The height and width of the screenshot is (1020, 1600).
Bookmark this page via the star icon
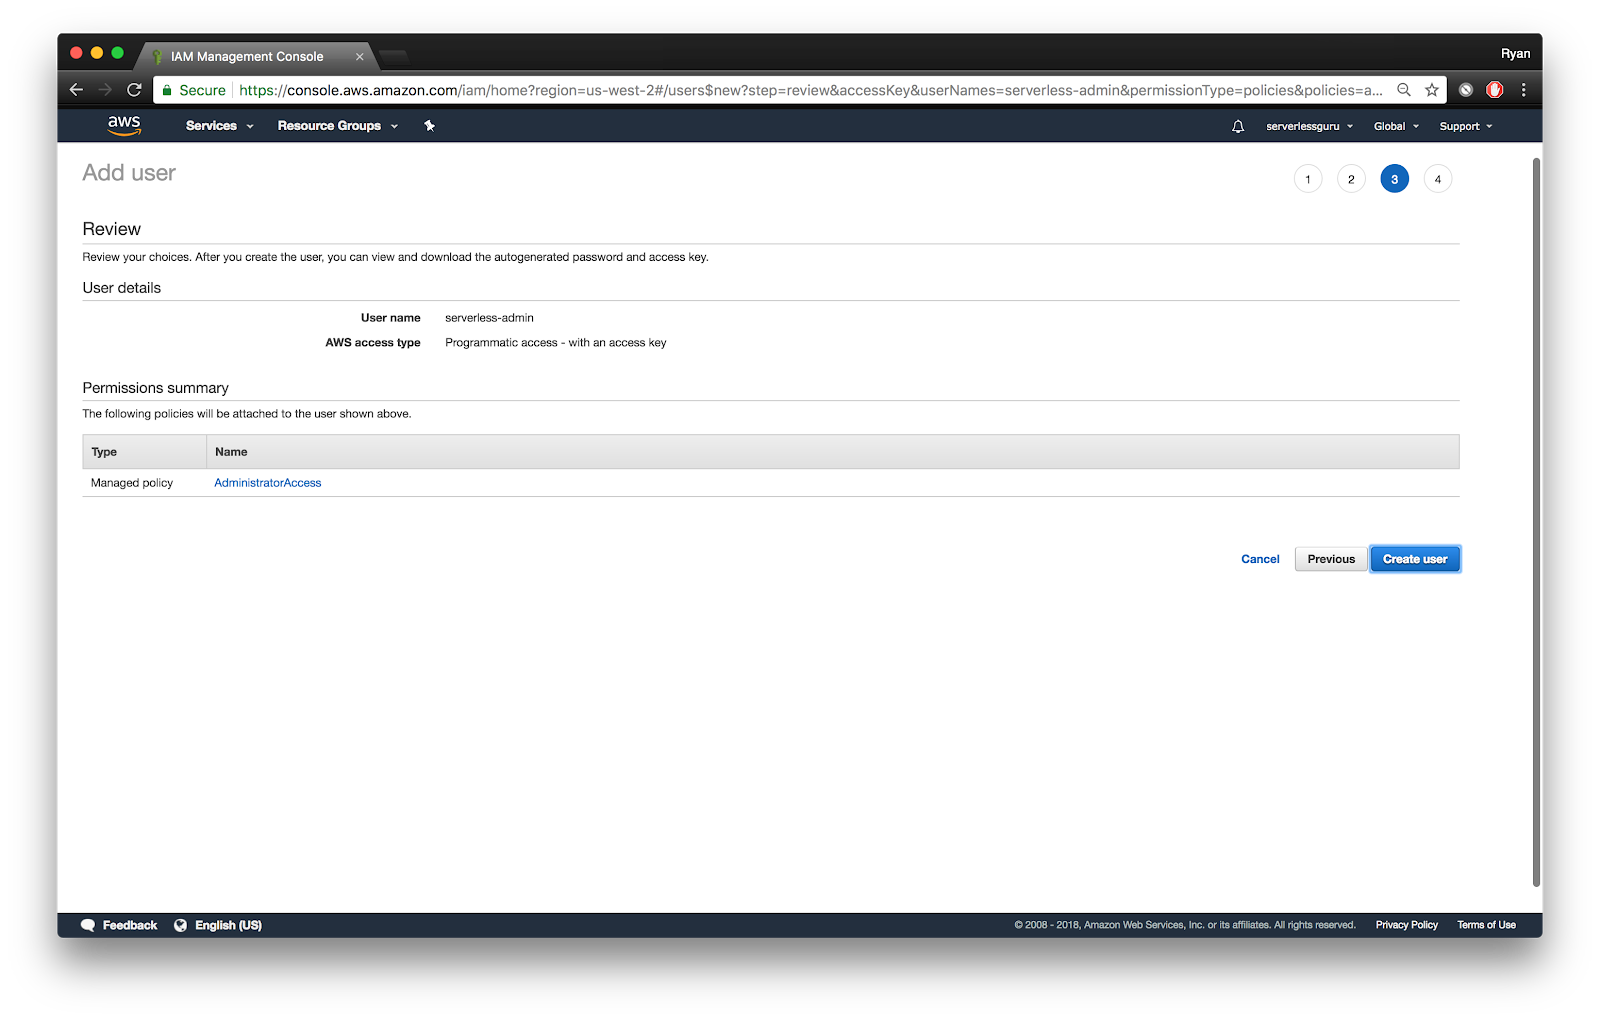[x=1432, y=89]
